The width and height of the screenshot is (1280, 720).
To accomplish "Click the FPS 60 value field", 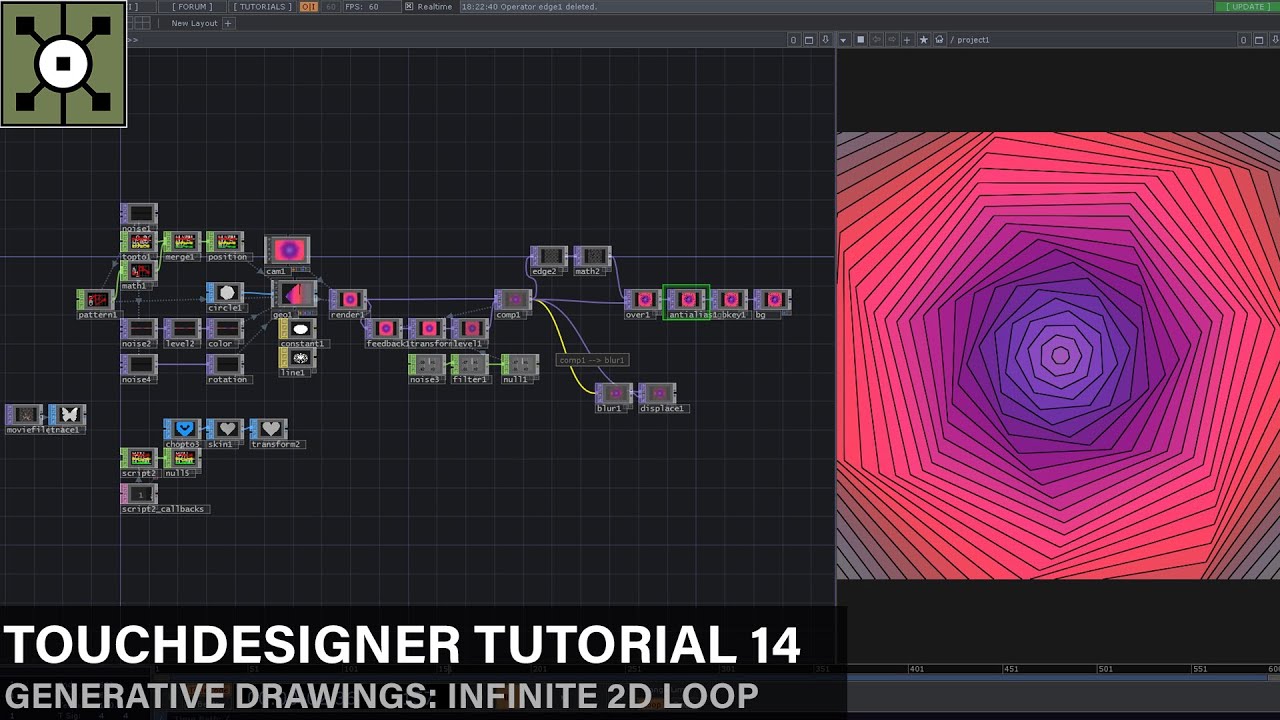I will (x=373, y=6).
